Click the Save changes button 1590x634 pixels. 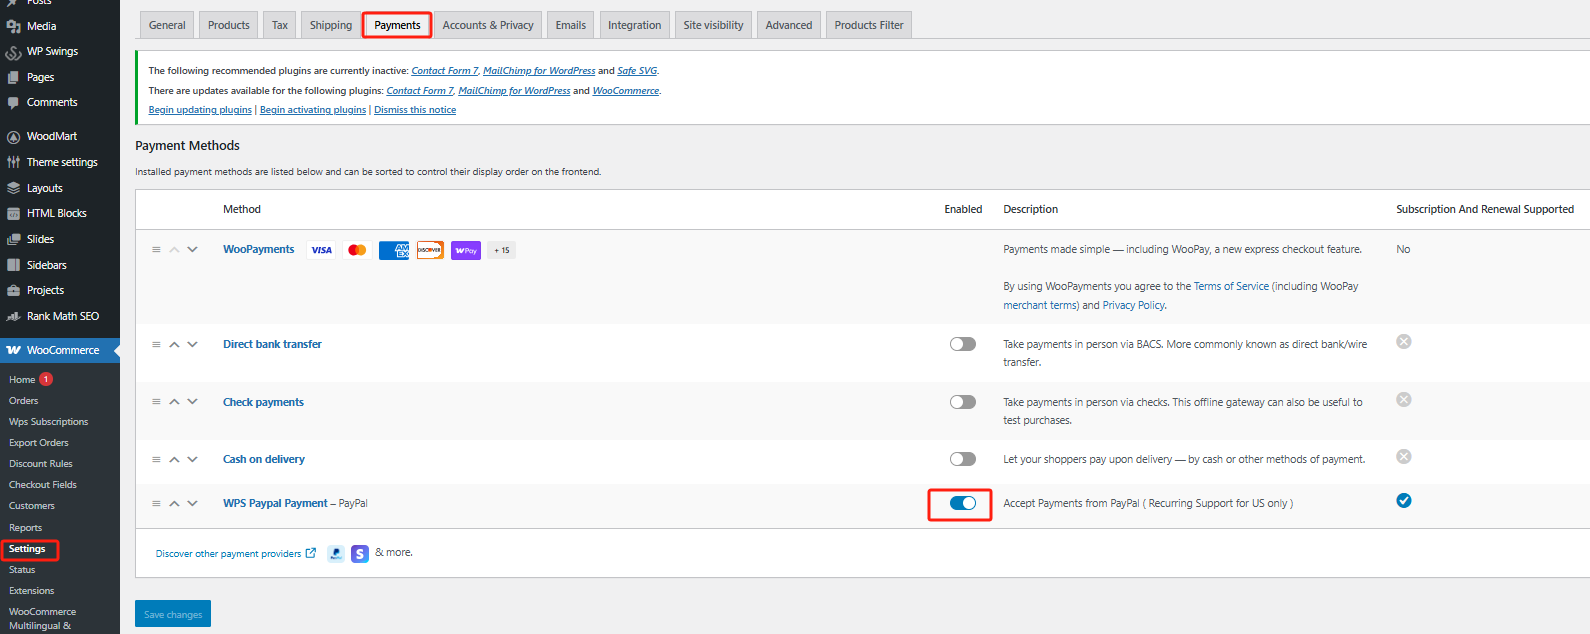pyautogui.click(x=173, y=614)
